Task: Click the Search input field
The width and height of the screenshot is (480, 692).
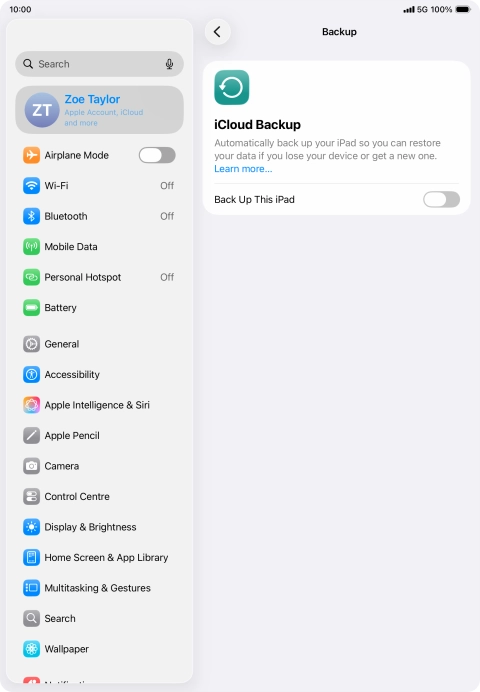Action: pos(100,64)
